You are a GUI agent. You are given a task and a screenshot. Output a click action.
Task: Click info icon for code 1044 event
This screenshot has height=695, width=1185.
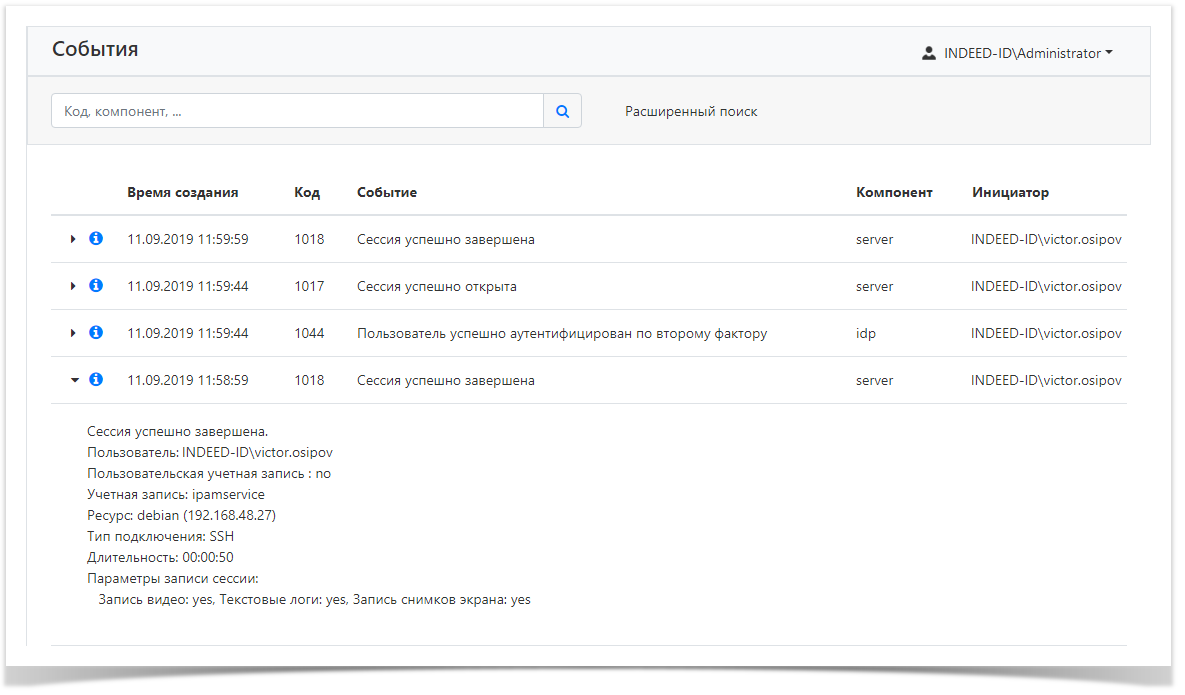click(96, 333)
